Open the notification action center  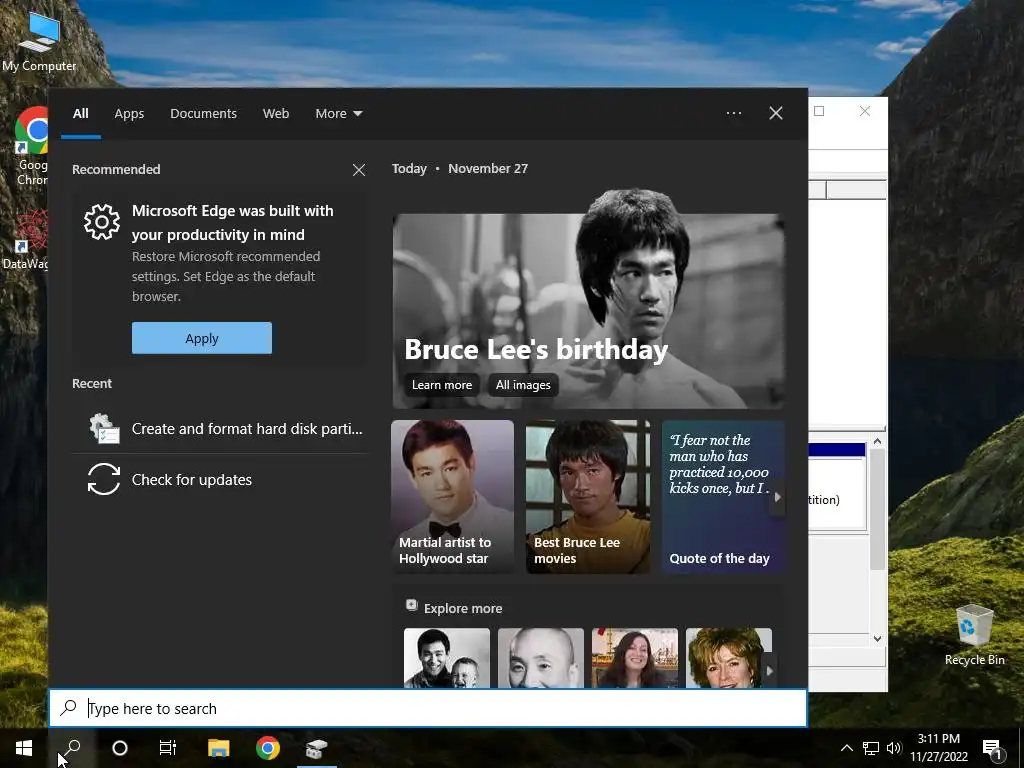pyautogui.click(x=992, y=748)
